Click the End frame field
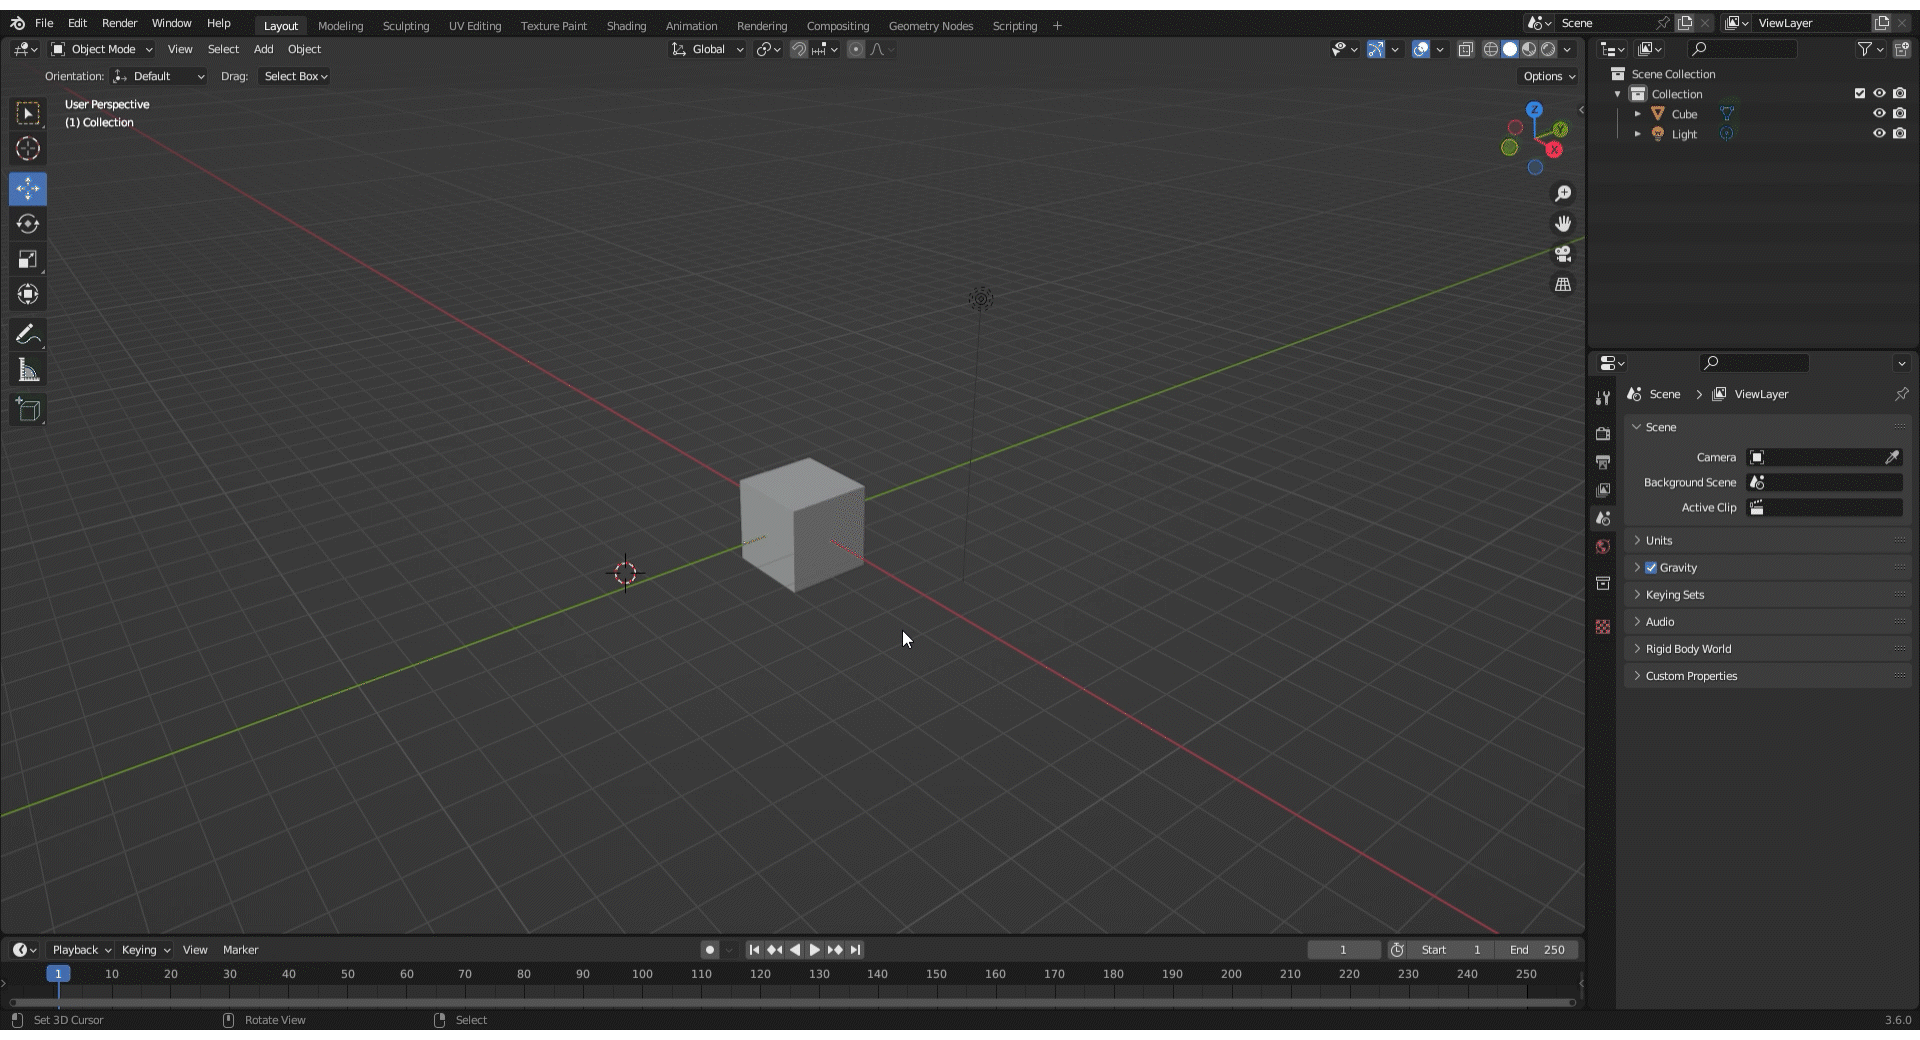Image resolution: width=1920 pixels, height=1040 pixels. coord(1538,950)
